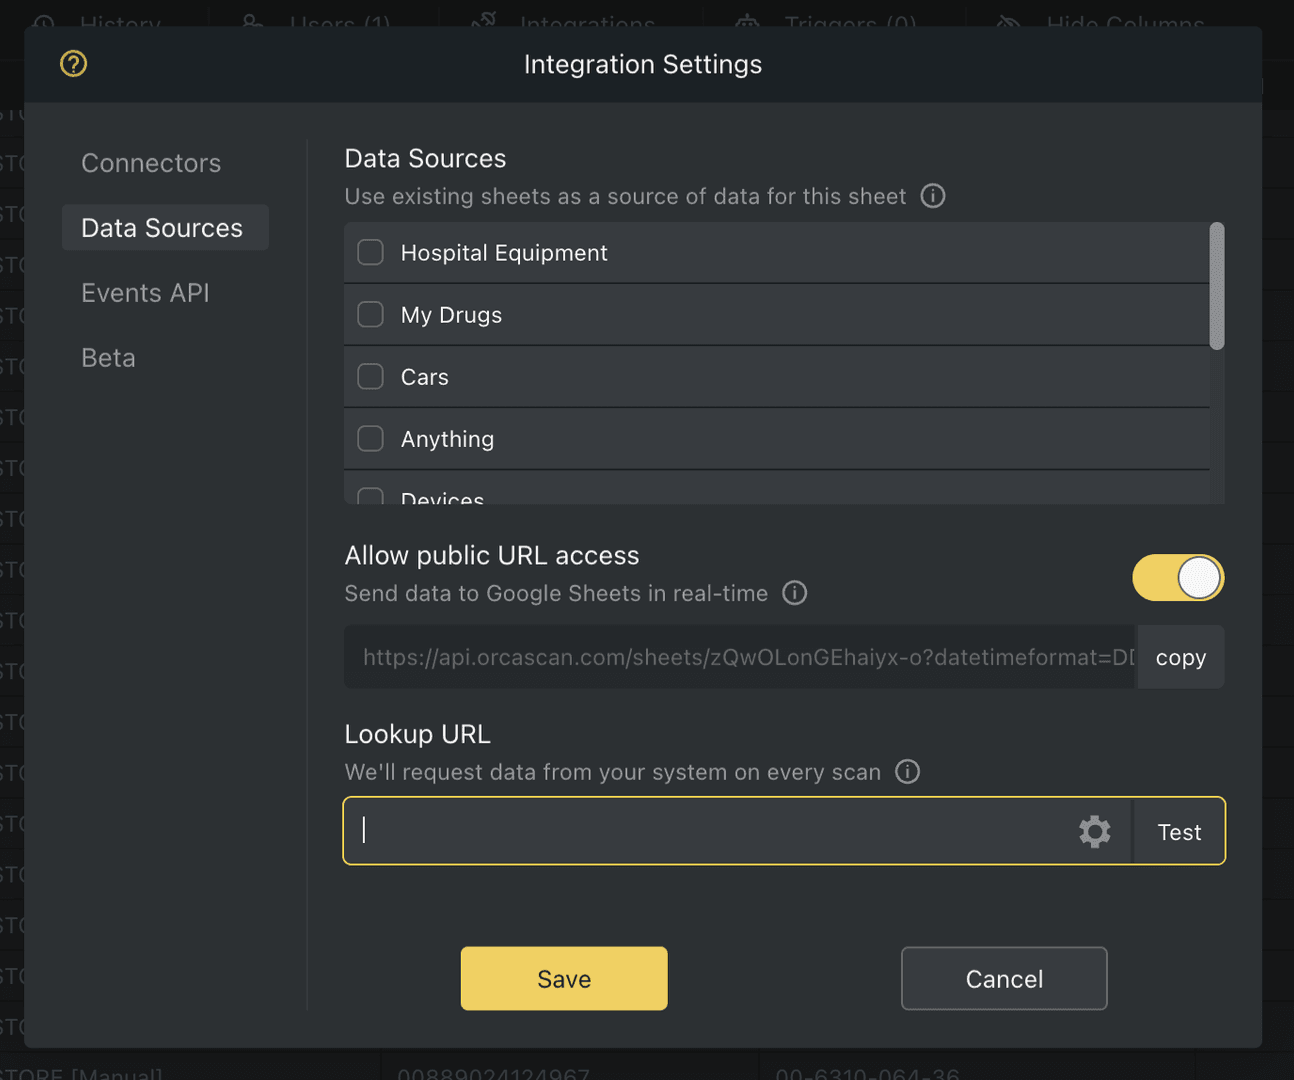Viewport: 1294px width, 1080px height.
Task: Check the Cars data source
Action: coord(370,376)
